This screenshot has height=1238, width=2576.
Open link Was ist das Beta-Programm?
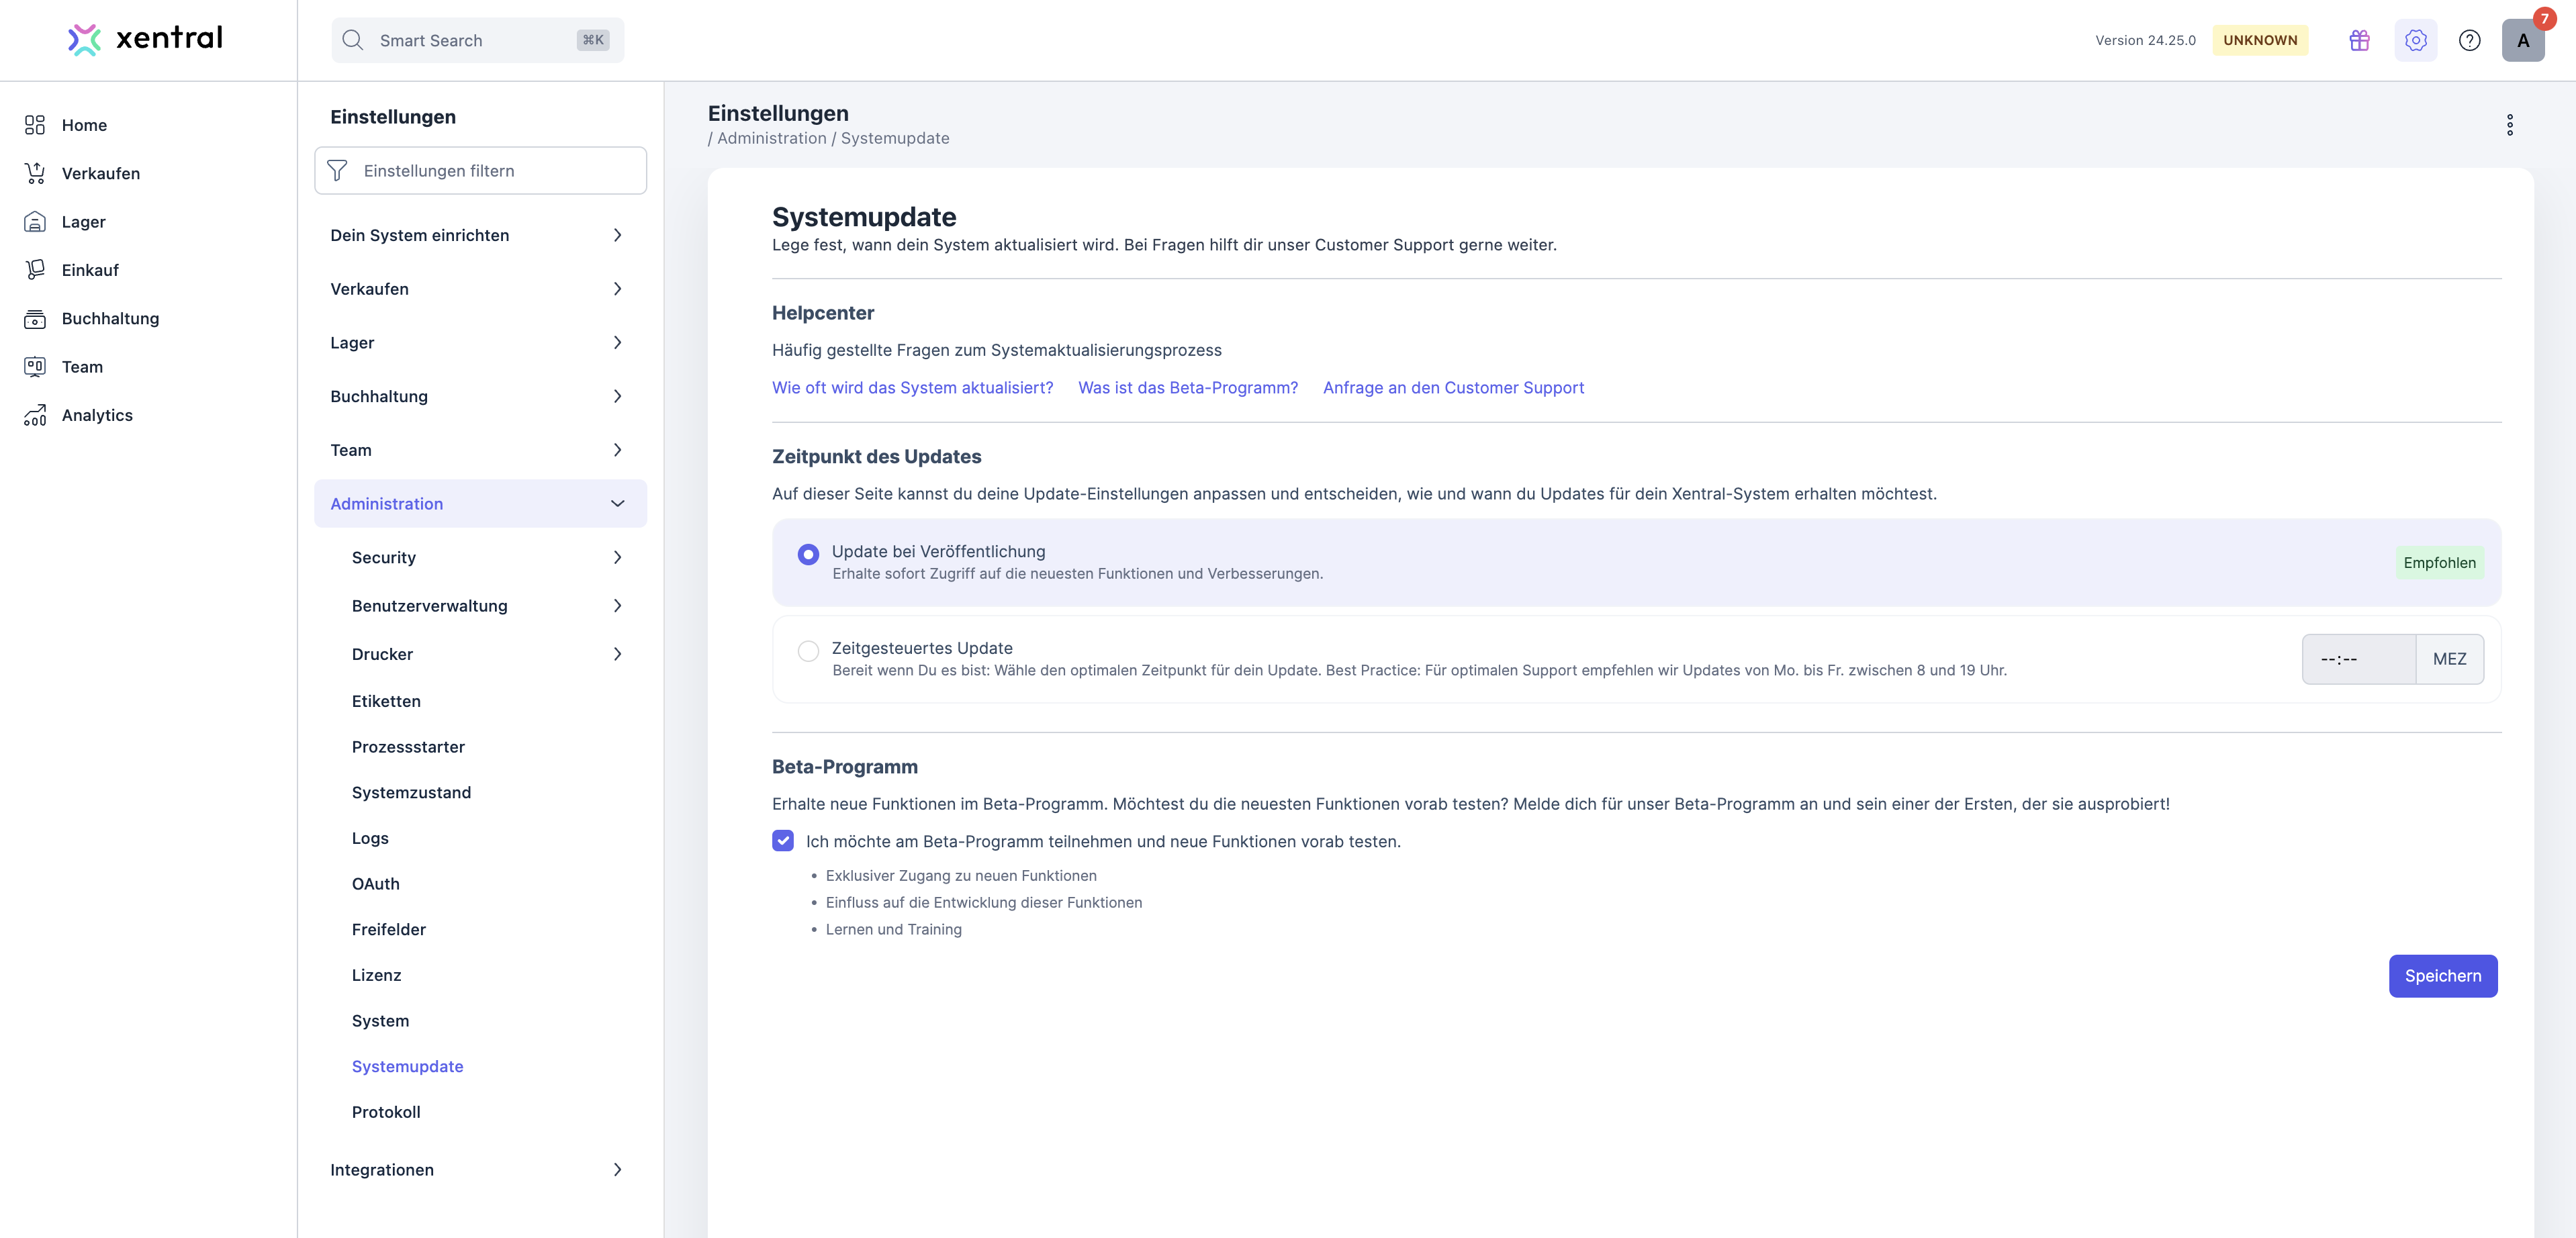point(1187,387)
